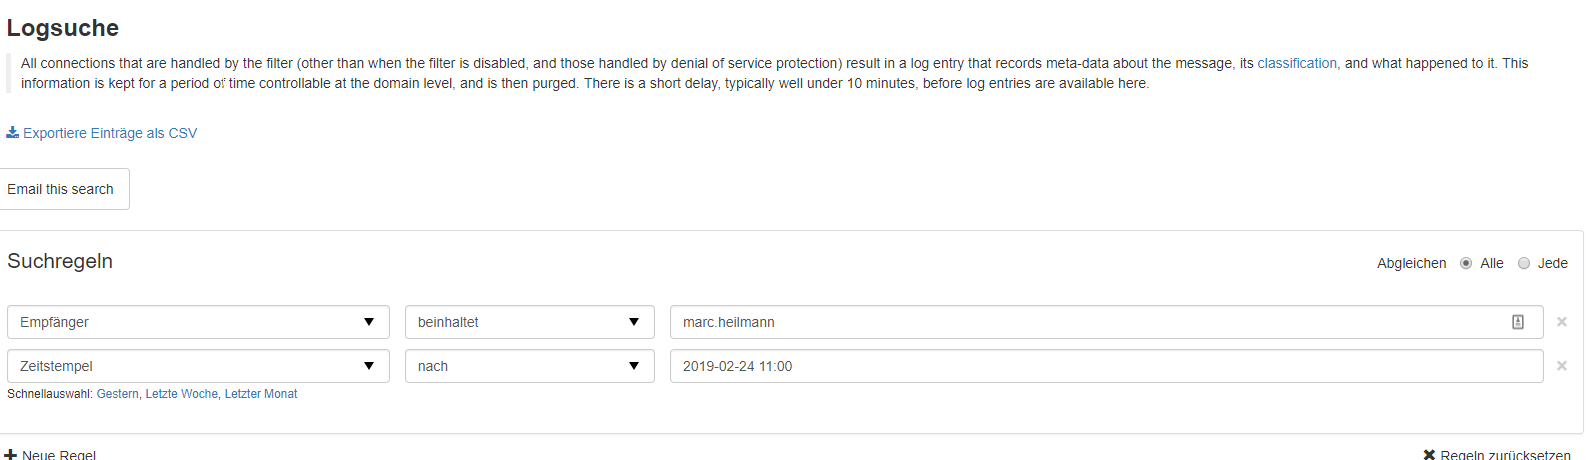
Task: Remove the Empfänger rule with its X icon
Action: (1562, 322)
